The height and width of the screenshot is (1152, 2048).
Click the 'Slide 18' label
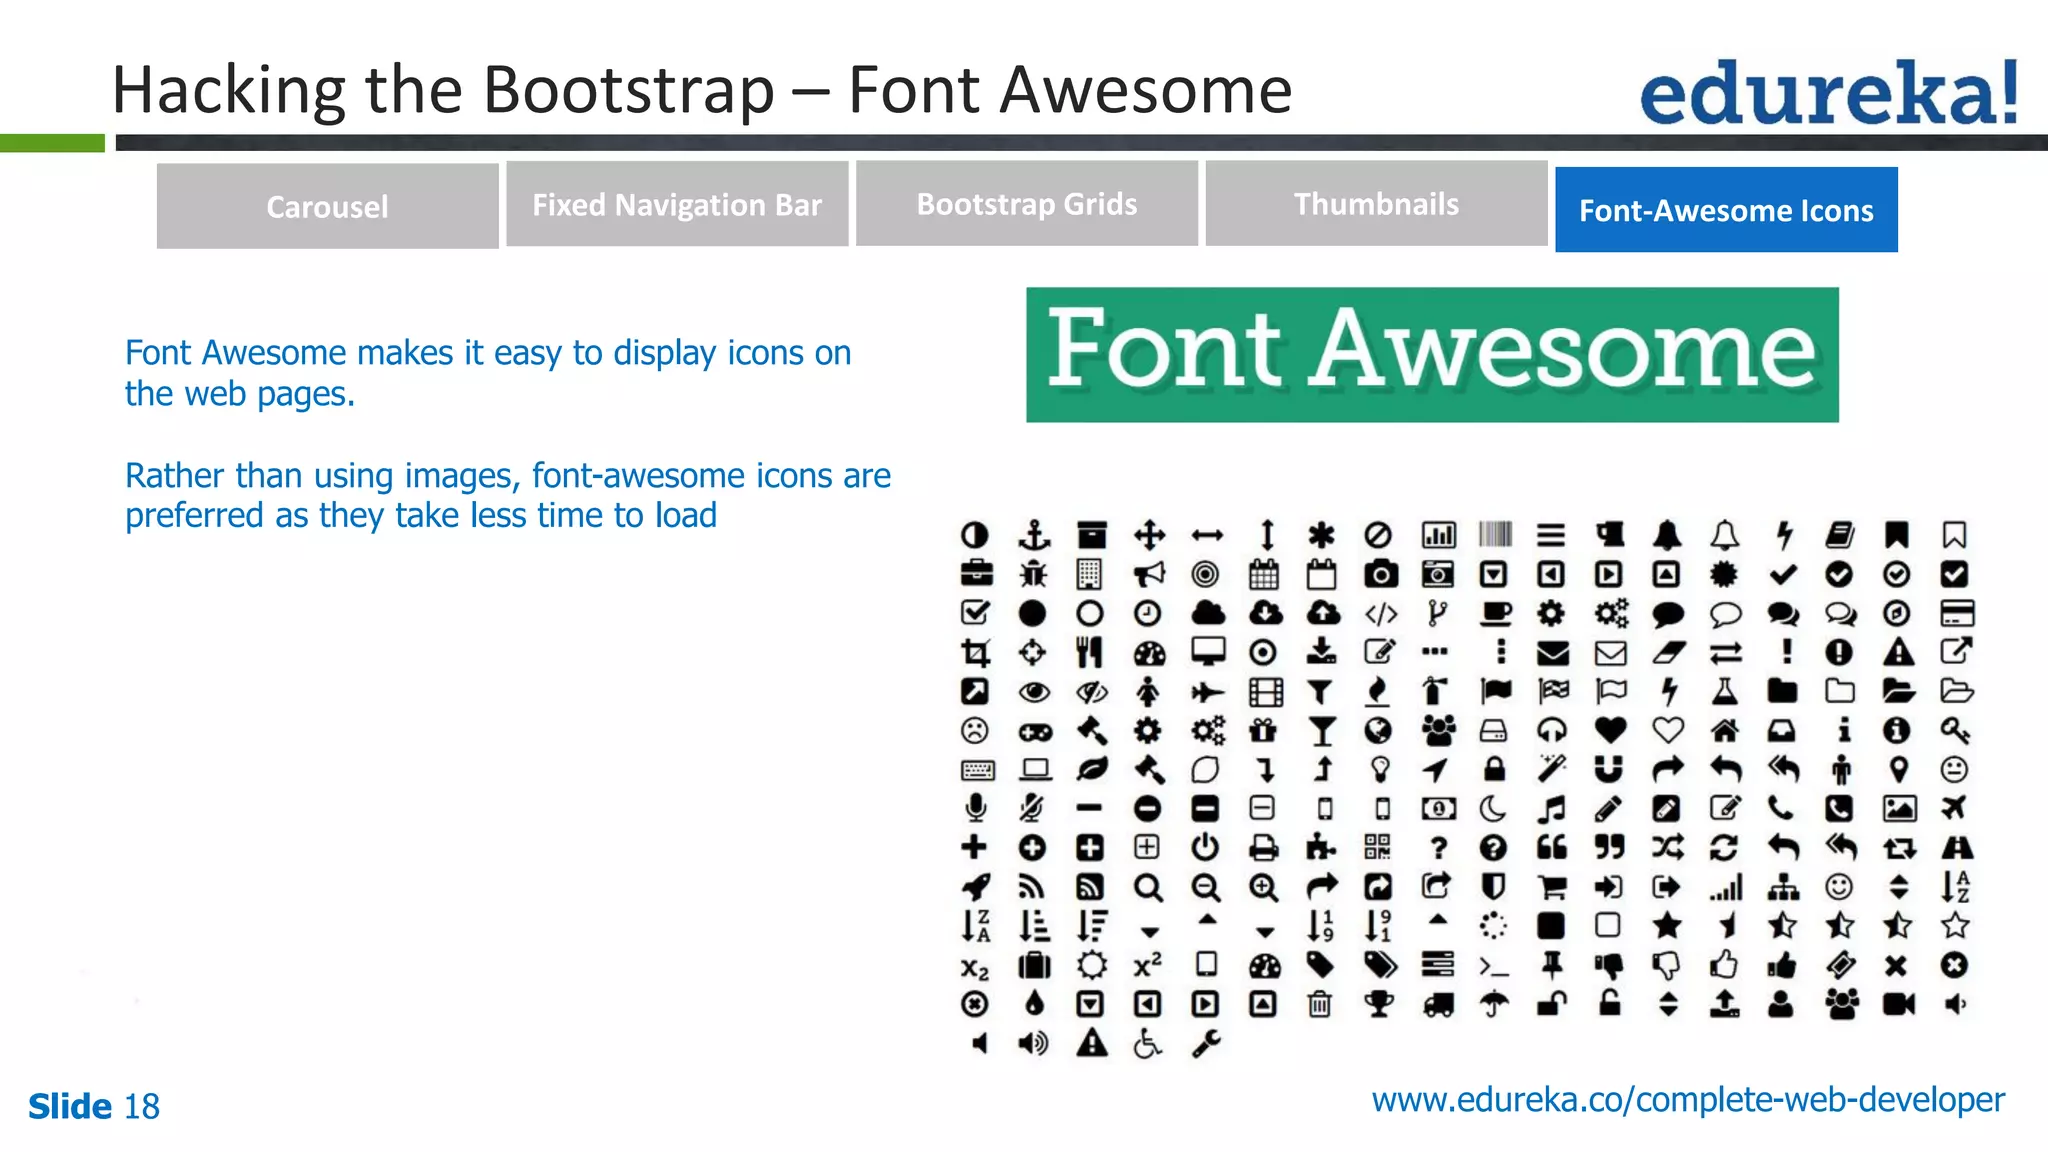tap(94, 1106)
